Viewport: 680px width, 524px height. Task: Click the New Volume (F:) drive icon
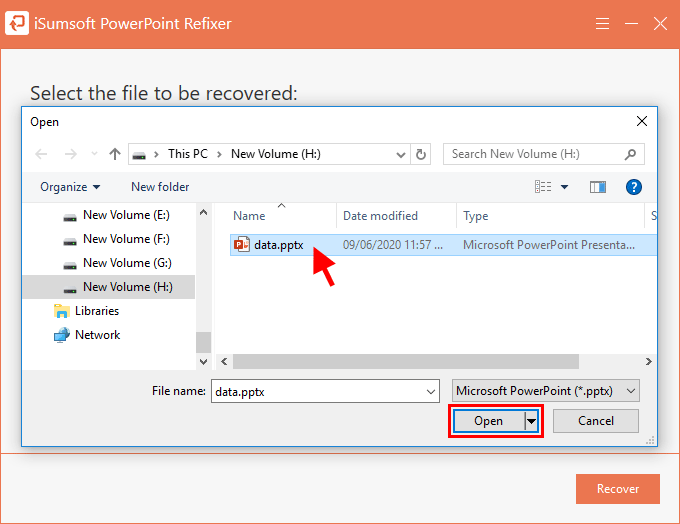[70, 241]
